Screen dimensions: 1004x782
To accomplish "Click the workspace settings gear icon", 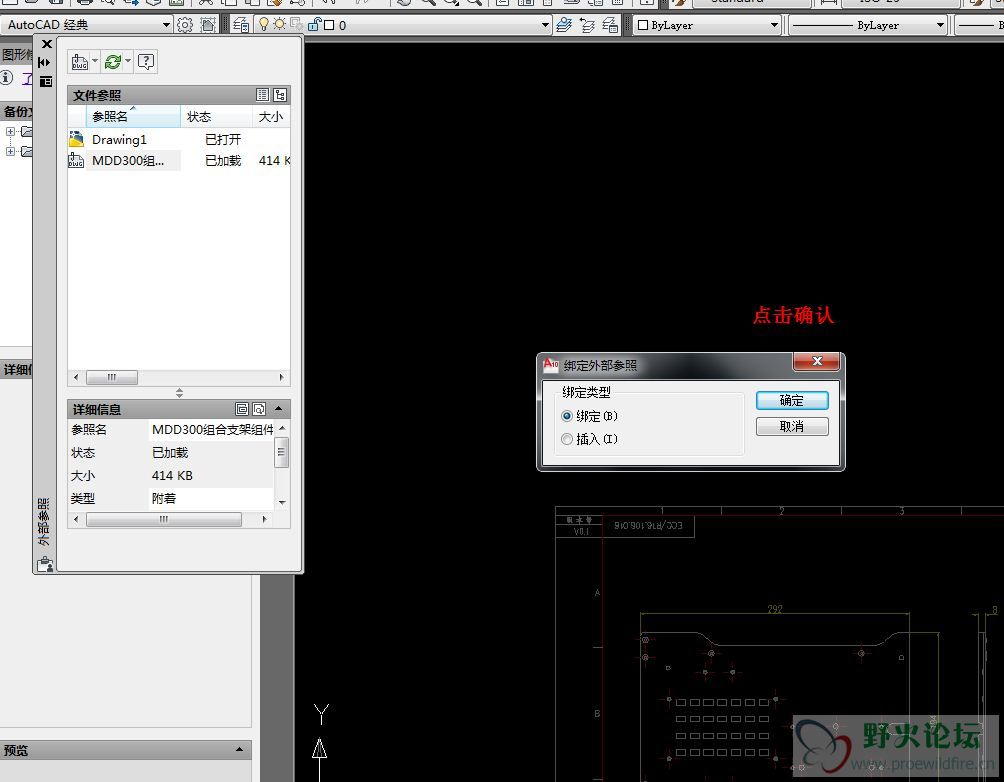I will pyautogui.click(x=184, y=25).
